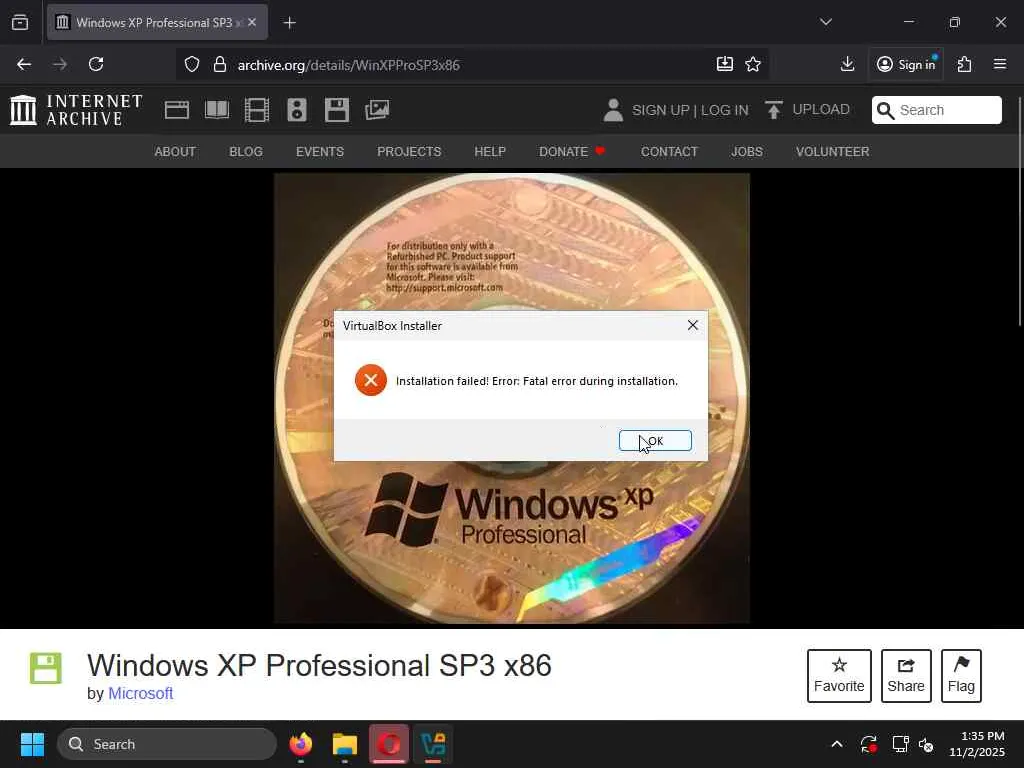Screen dimensions: 1024x768
Task: Click the Flag button
Action: 961,676
